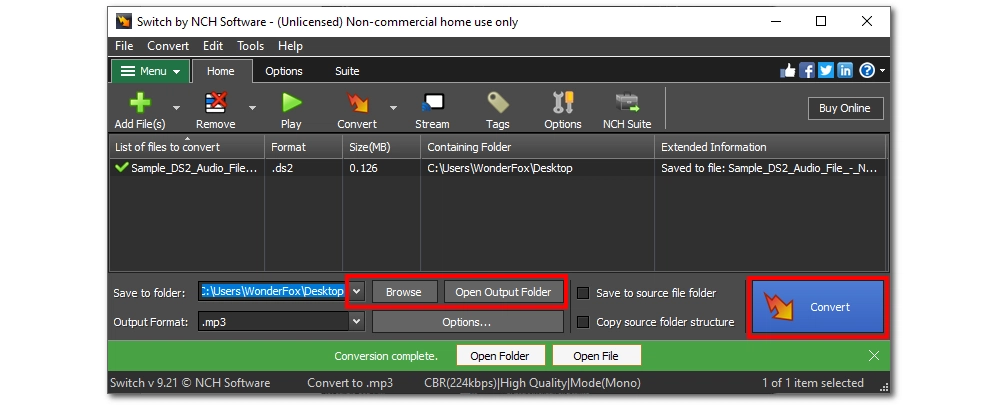The width and height of the screenshot is (1000, 405).
Task: Click the thumbs-up like icon
Action: pos(788,71)
